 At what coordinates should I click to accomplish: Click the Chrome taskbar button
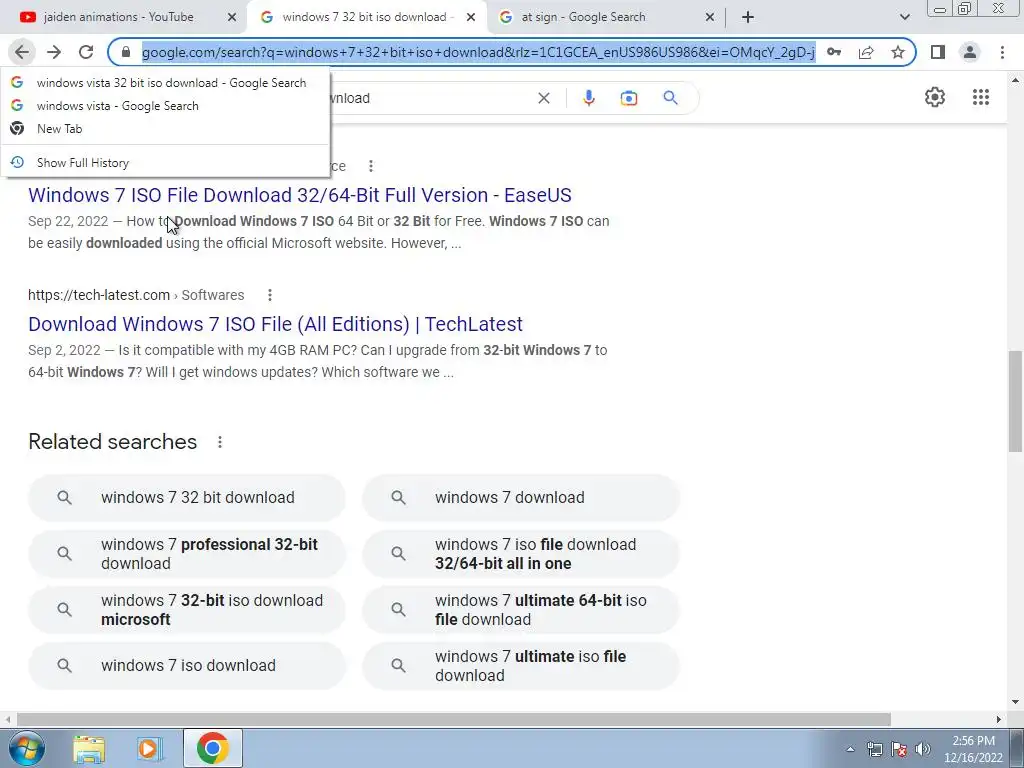pos(212,748)
